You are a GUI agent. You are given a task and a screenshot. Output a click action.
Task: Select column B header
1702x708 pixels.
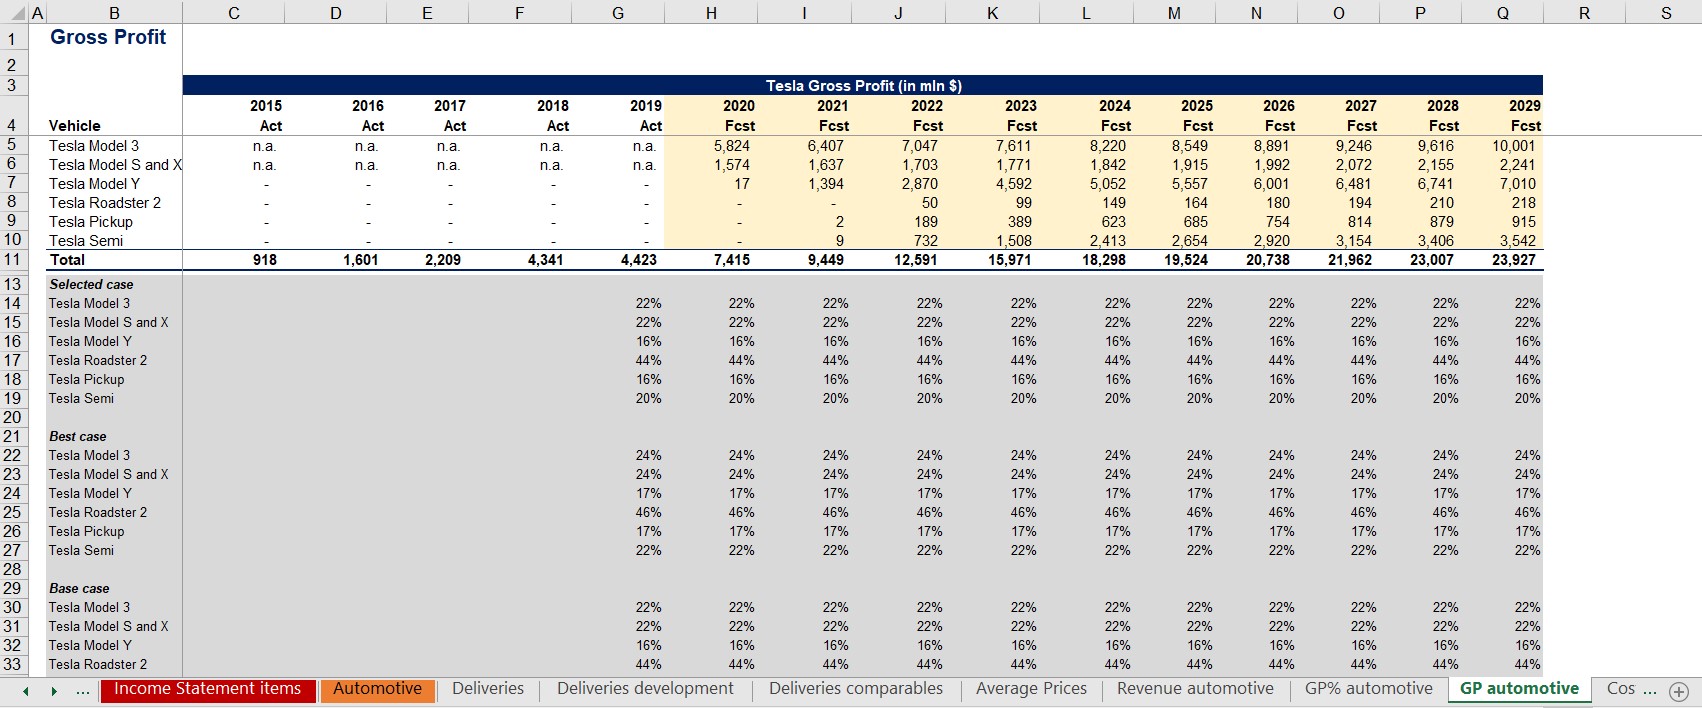click(x=114, y=13)
